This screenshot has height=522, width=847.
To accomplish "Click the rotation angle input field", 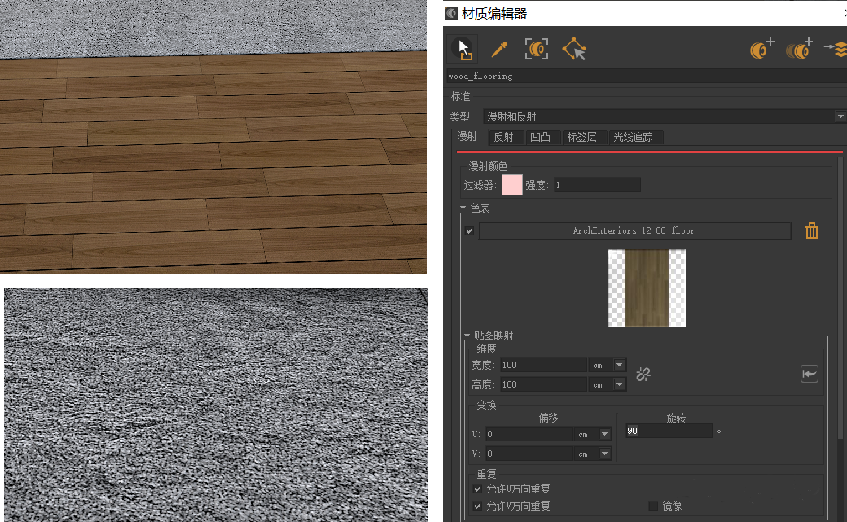I will click(668, 430).
